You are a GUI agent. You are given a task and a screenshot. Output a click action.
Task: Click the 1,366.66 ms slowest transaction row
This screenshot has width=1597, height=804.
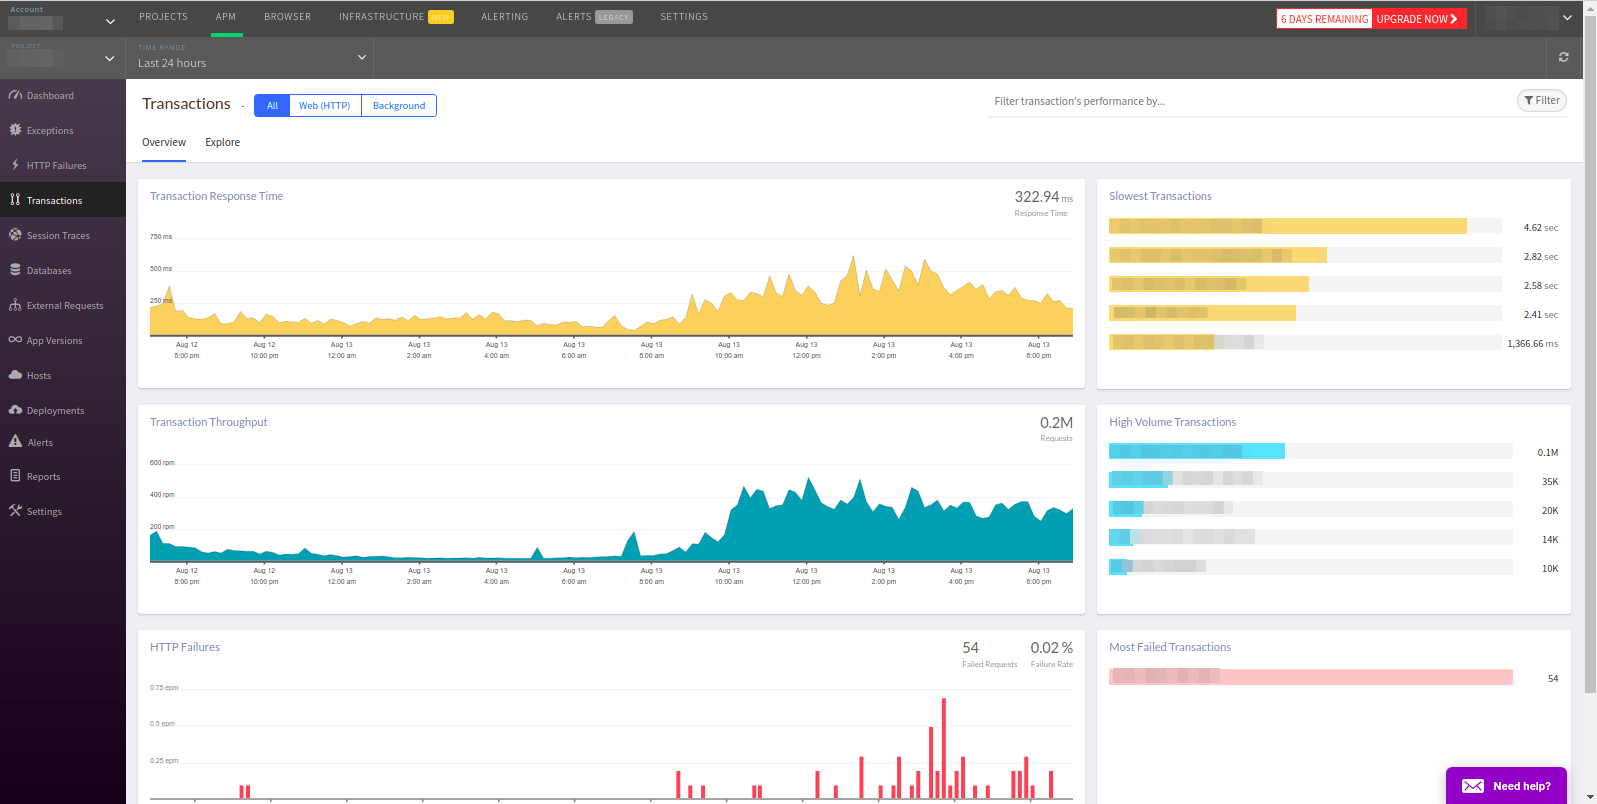click(1333, 343)
